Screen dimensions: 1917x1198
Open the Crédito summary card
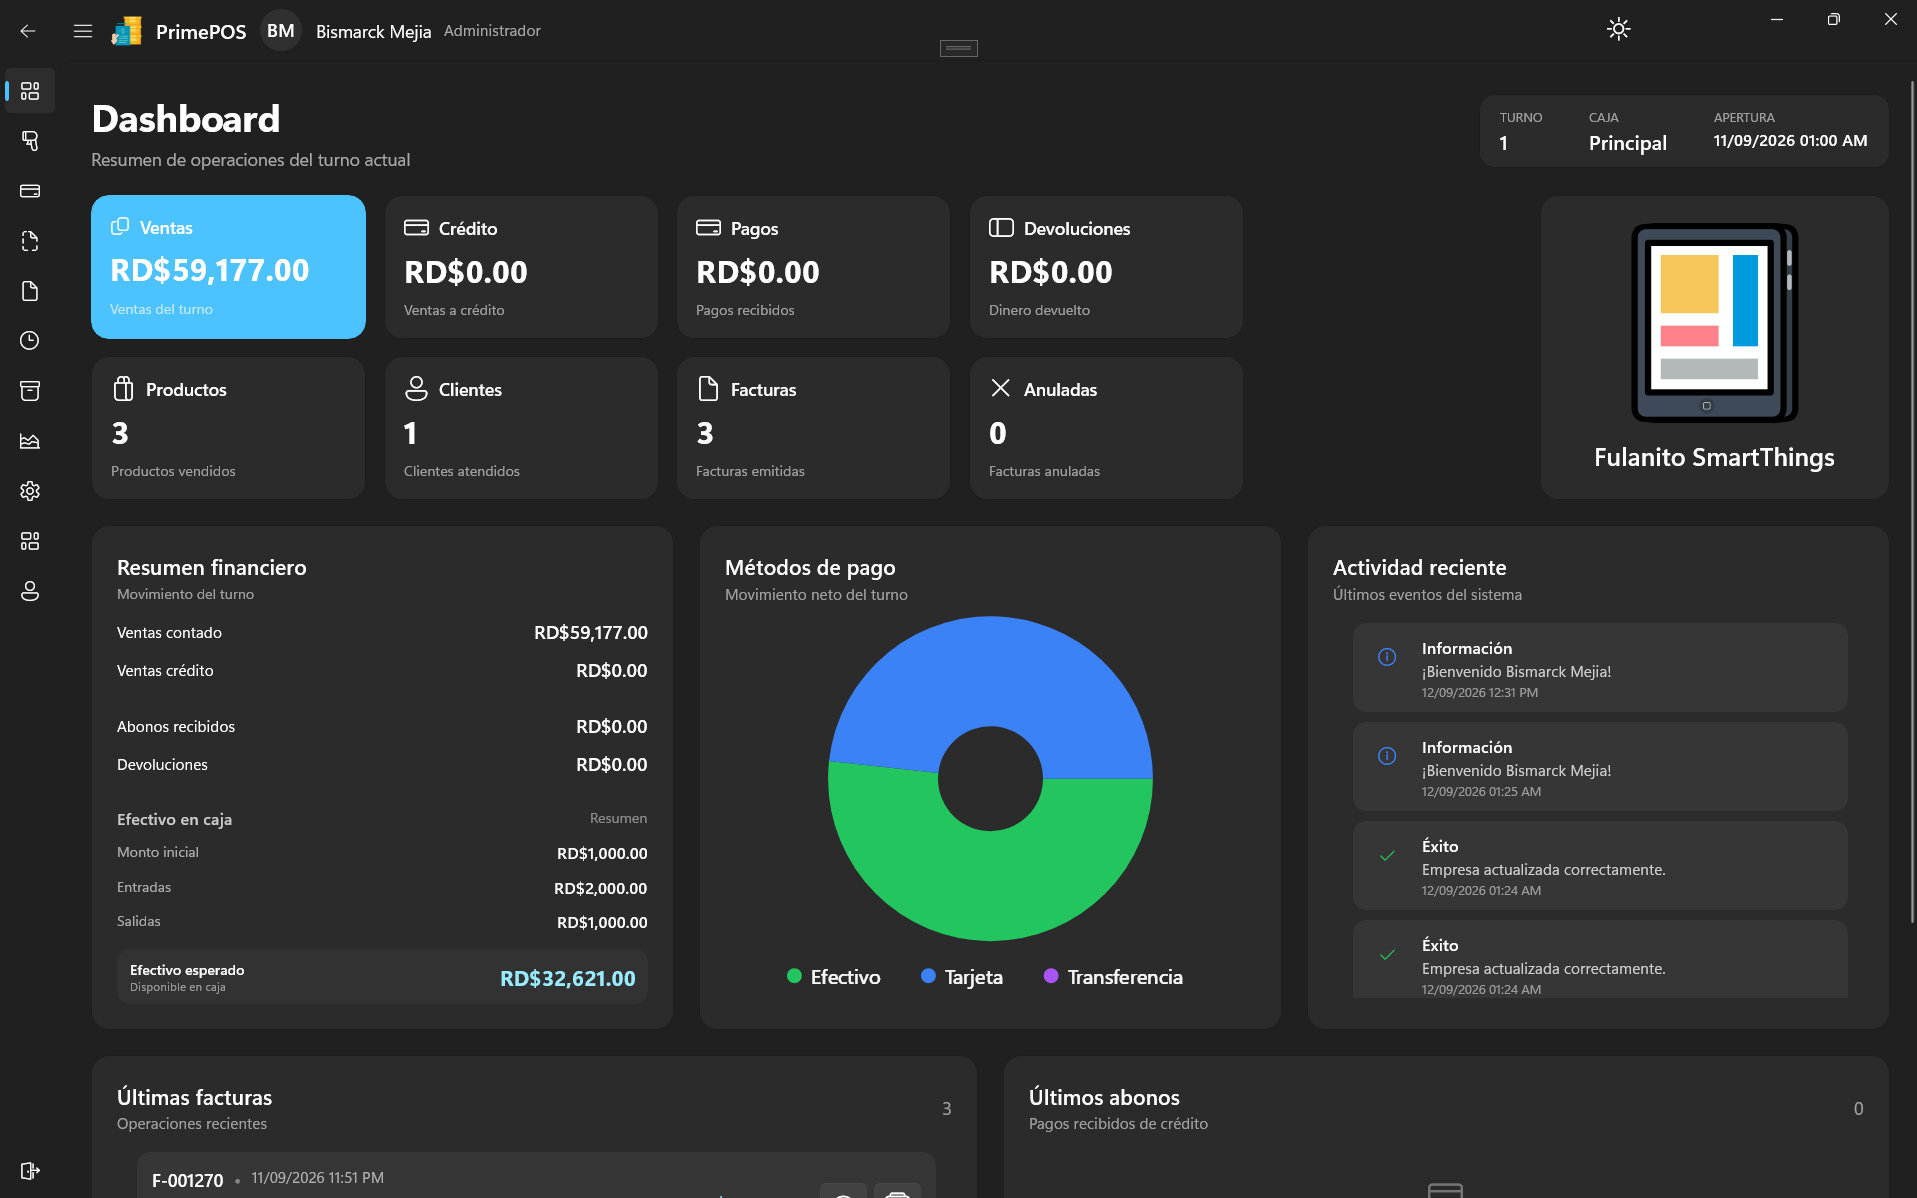tap(521, 267)
